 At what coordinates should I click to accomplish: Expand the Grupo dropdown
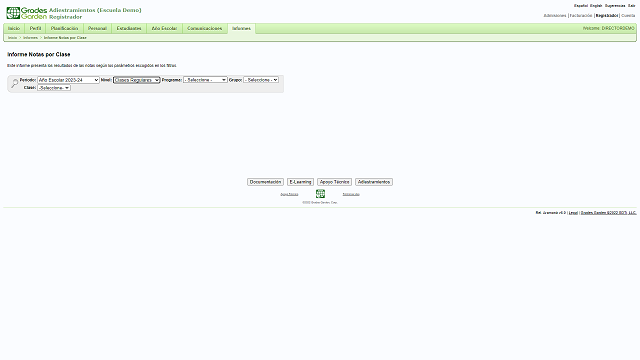261,80
